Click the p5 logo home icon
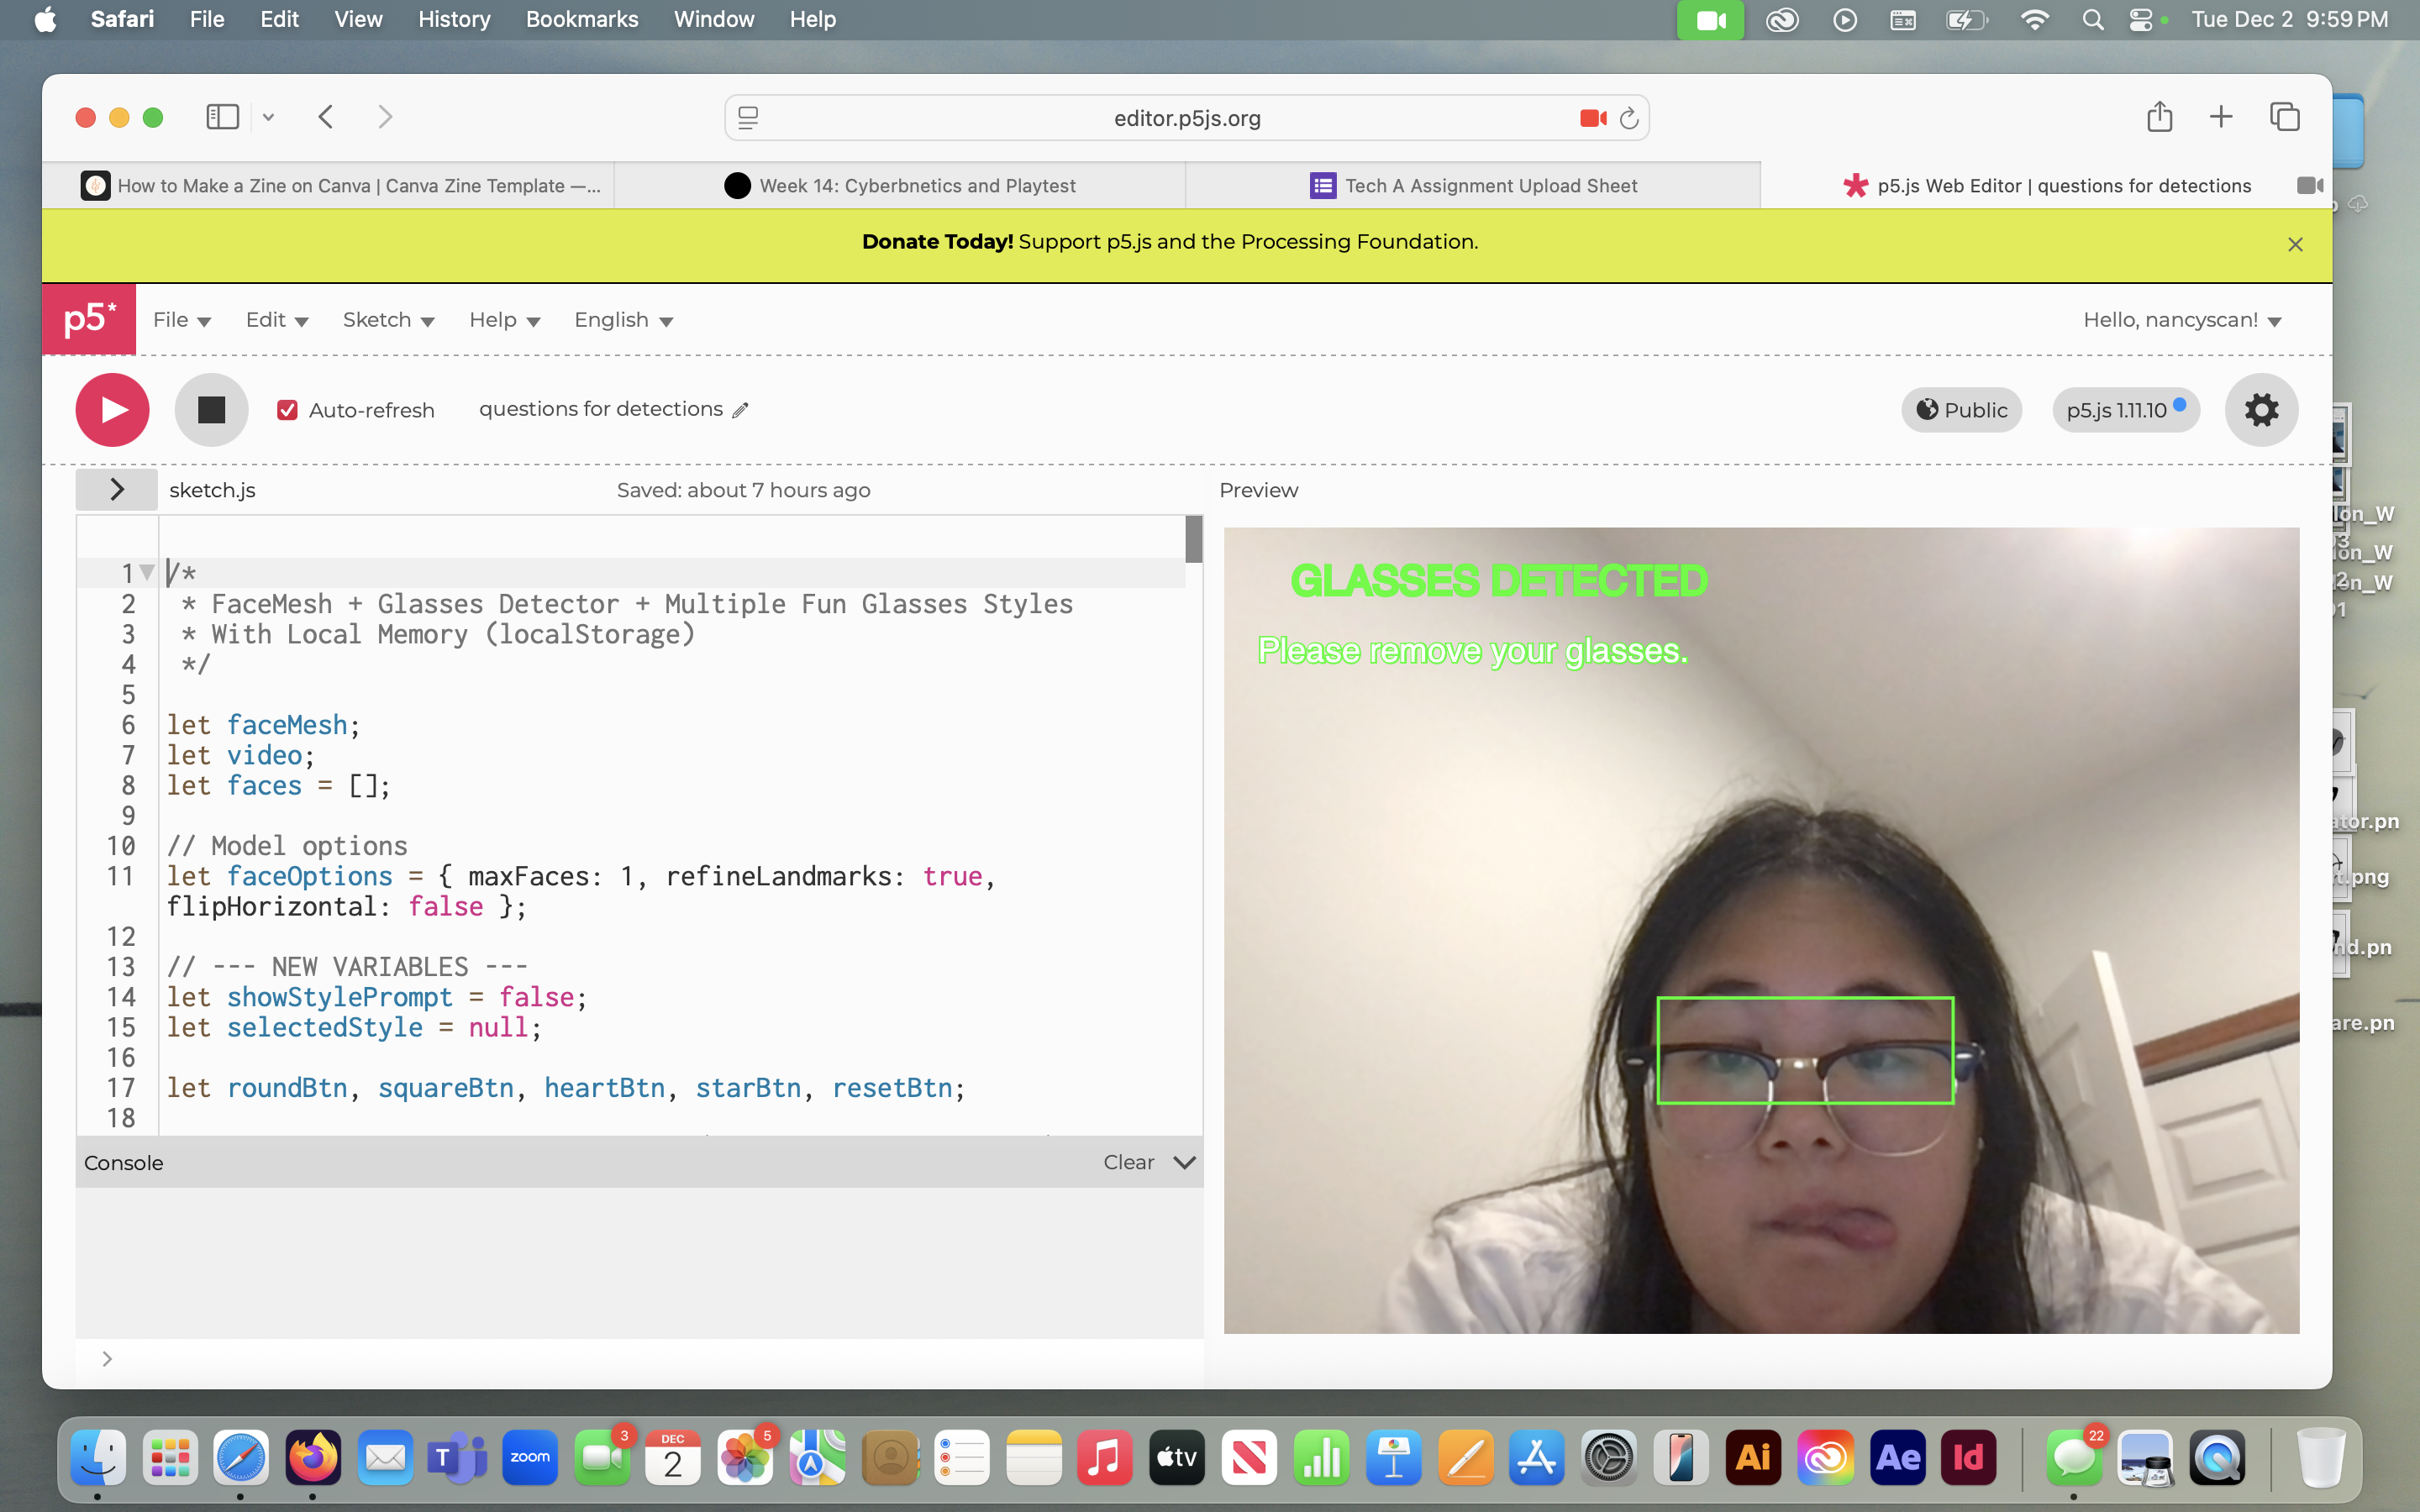The height and width of the screenshot is (1512, 2420). tap(89, 320)
